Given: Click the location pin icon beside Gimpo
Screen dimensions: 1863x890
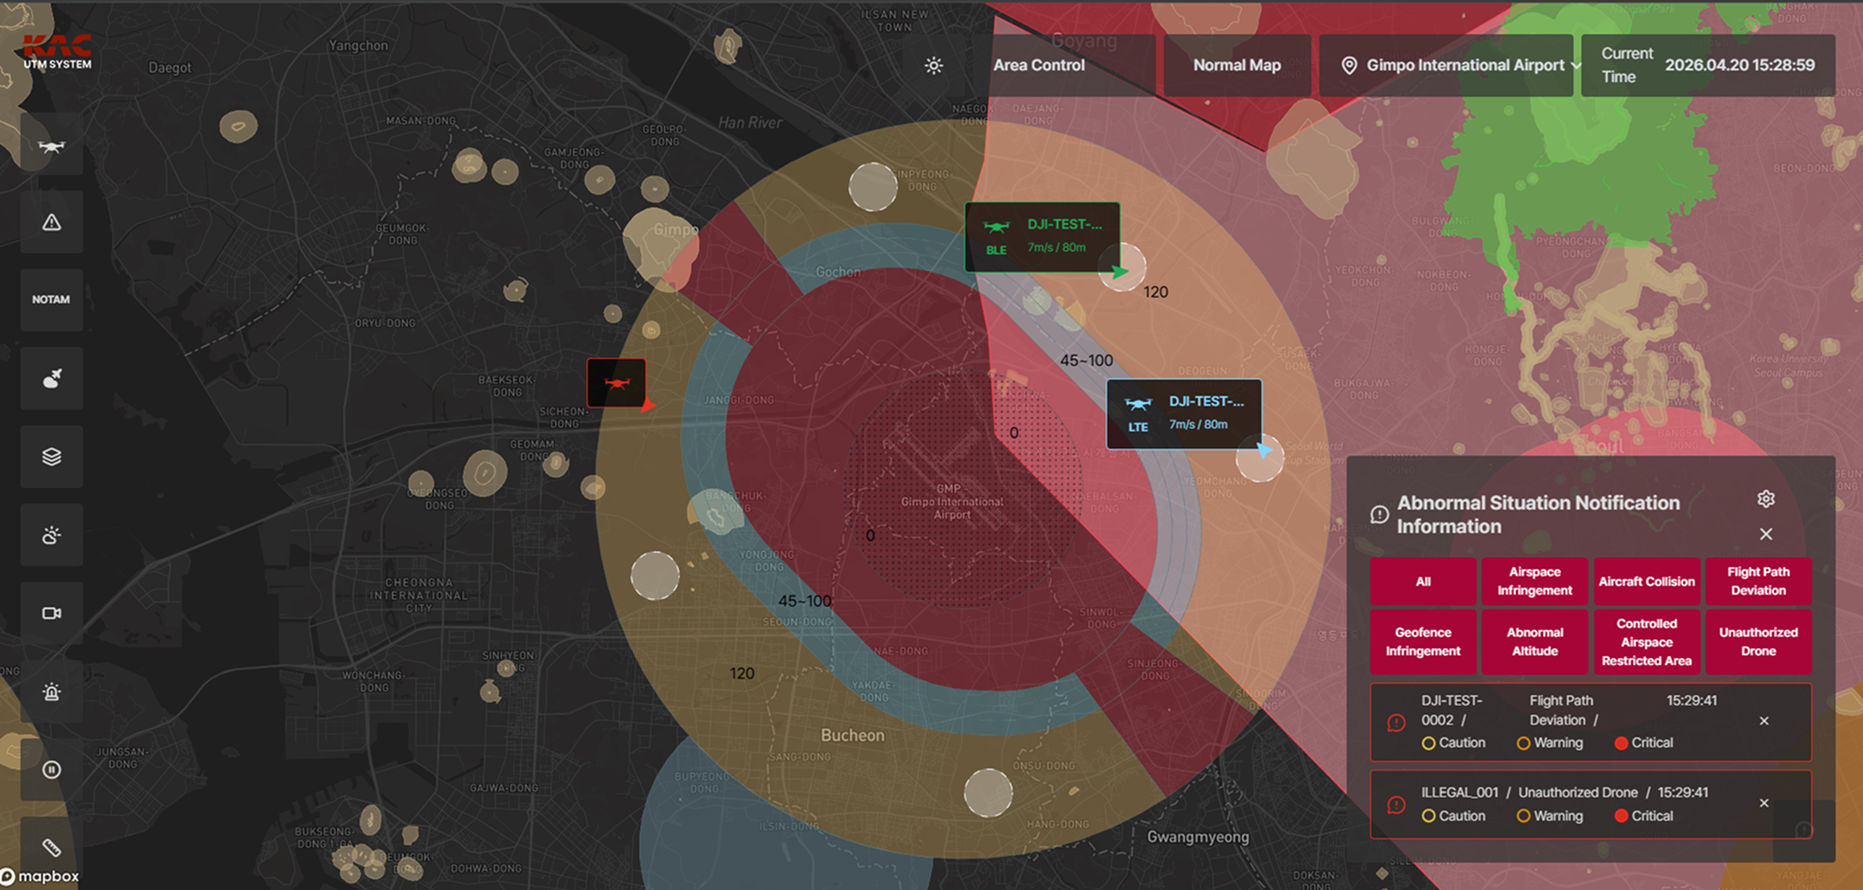Looking at the screenshot, I should [1349, 66].
